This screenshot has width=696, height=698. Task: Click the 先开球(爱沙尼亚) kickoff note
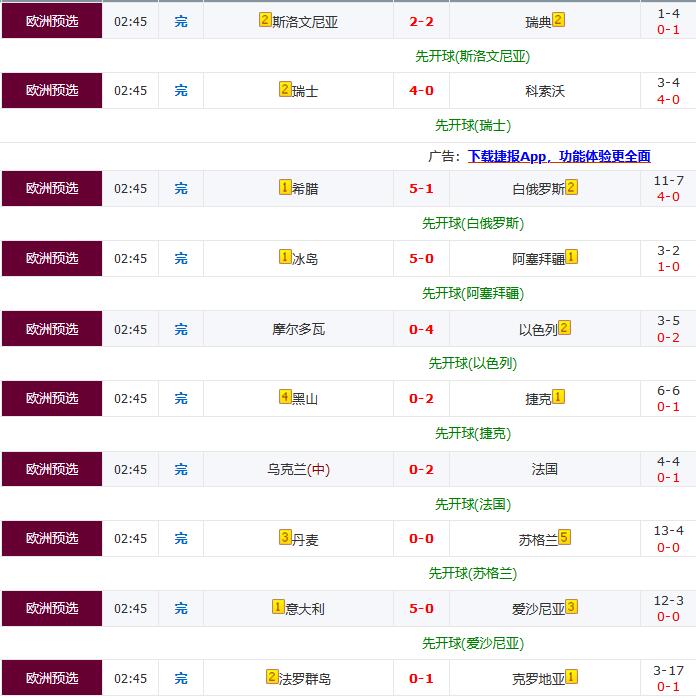tap(473, 643)
